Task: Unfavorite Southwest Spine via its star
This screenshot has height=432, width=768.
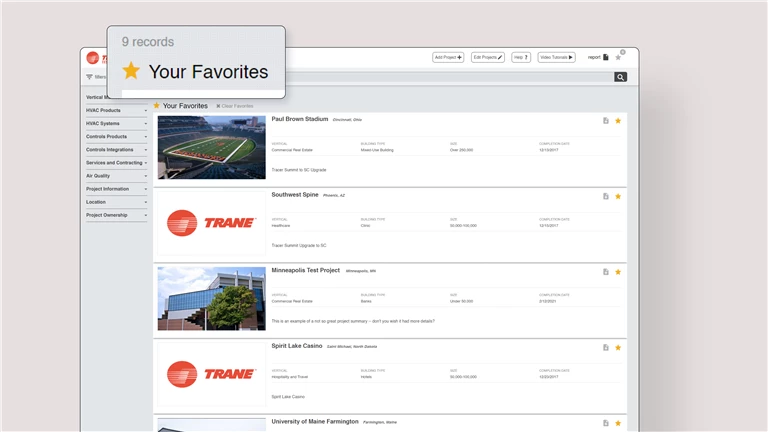Action: tap(618, 196)
